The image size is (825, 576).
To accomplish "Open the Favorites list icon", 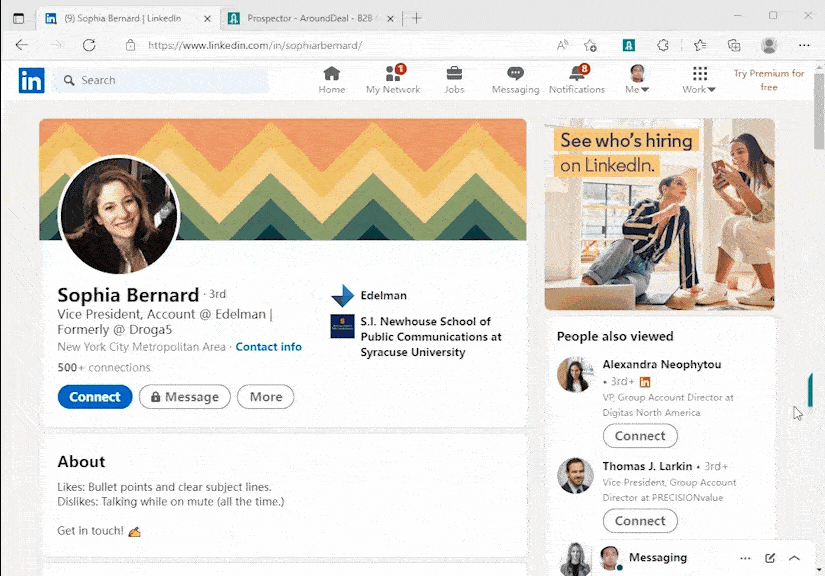I will click(x=700, y=45).
